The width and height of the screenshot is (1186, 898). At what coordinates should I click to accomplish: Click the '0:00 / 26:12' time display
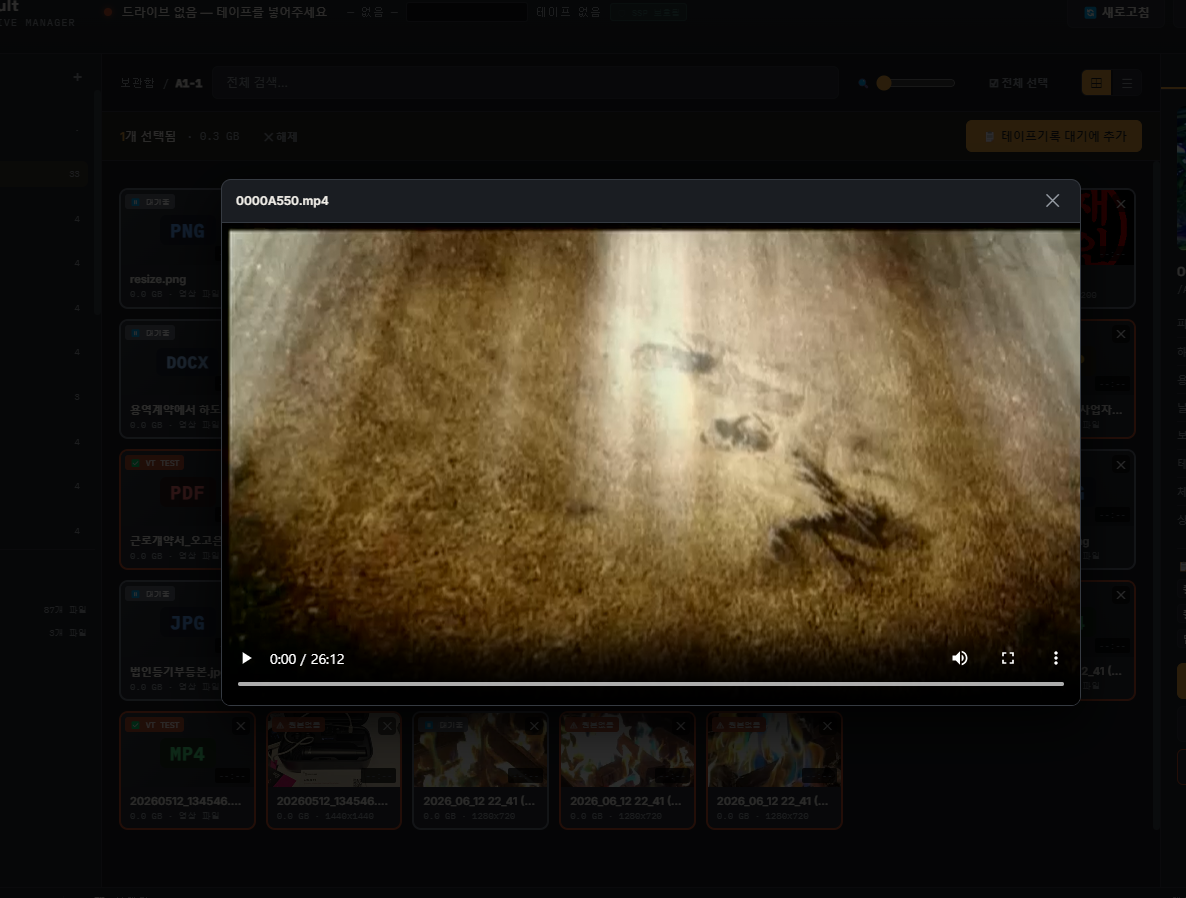click(307, 659)
